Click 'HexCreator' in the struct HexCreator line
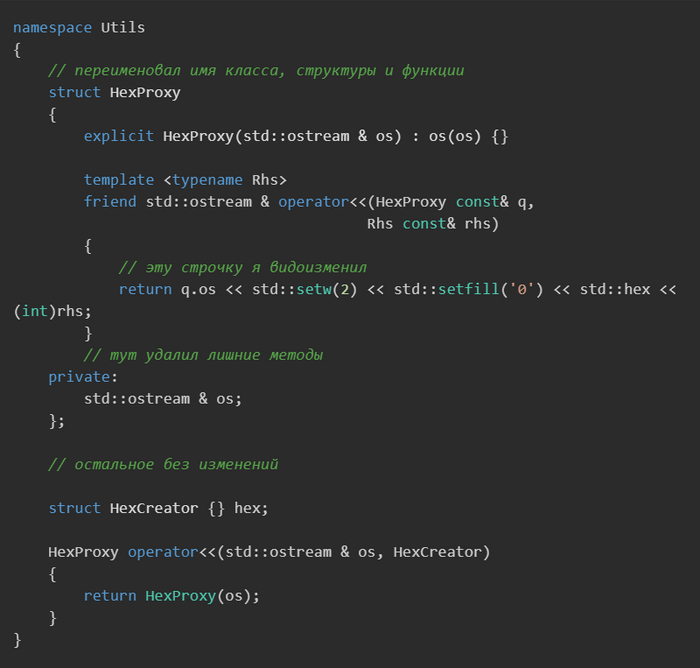The height and width of the screenshot is (668, 700). point(154,508)
